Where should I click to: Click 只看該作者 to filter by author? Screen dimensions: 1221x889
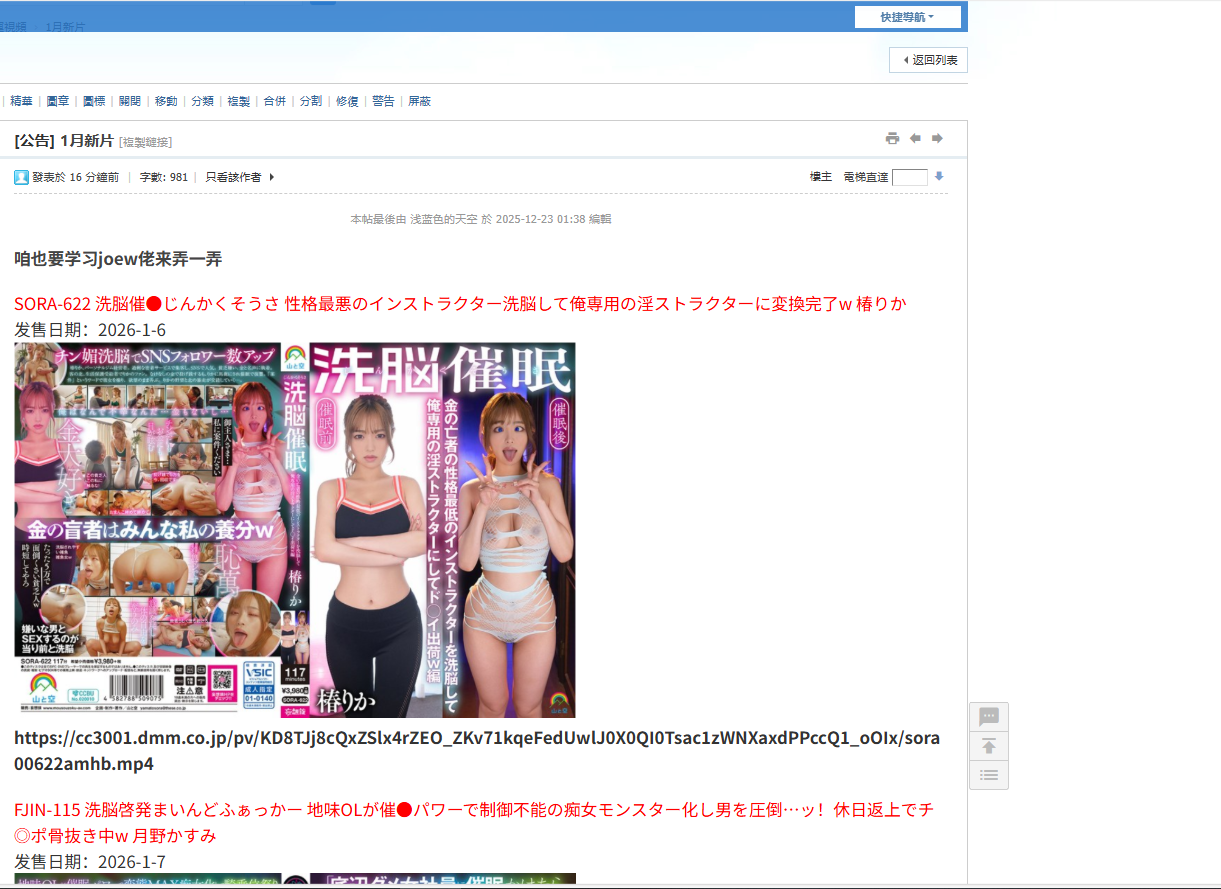pyautogui.click(x=233, y=177)
